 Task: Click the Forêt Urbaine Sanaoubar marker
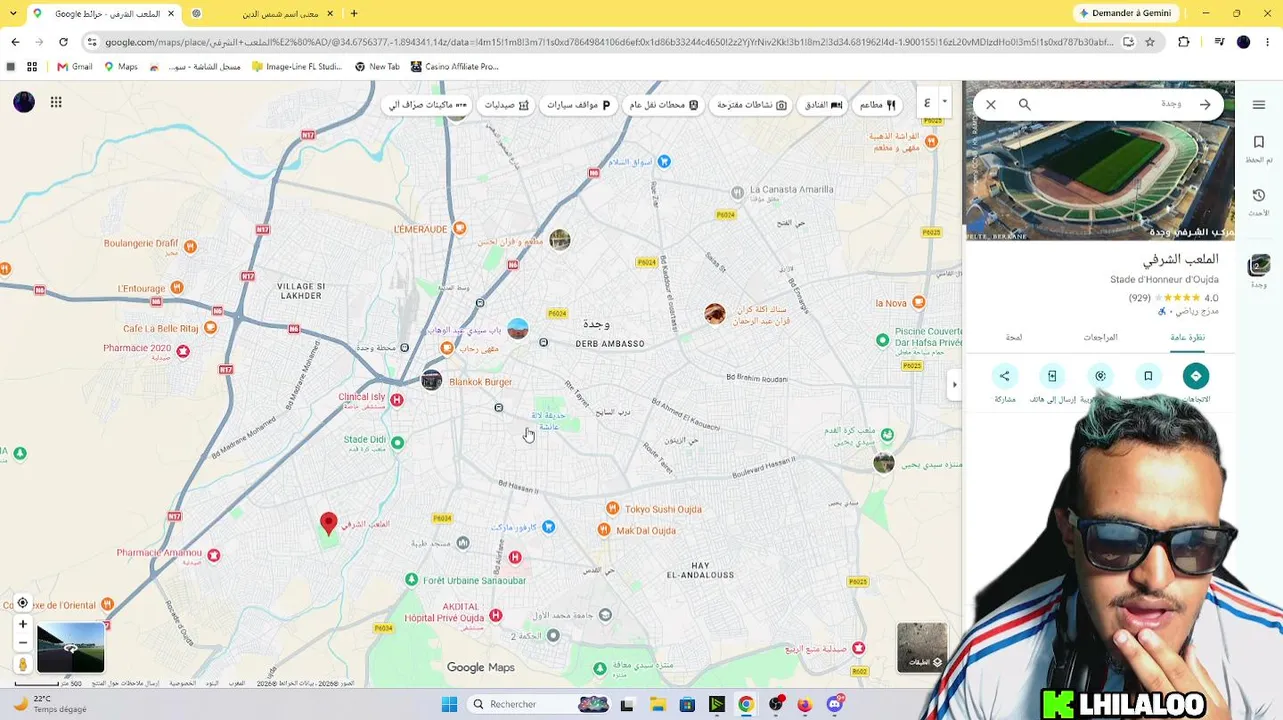[x=411, y=580]
